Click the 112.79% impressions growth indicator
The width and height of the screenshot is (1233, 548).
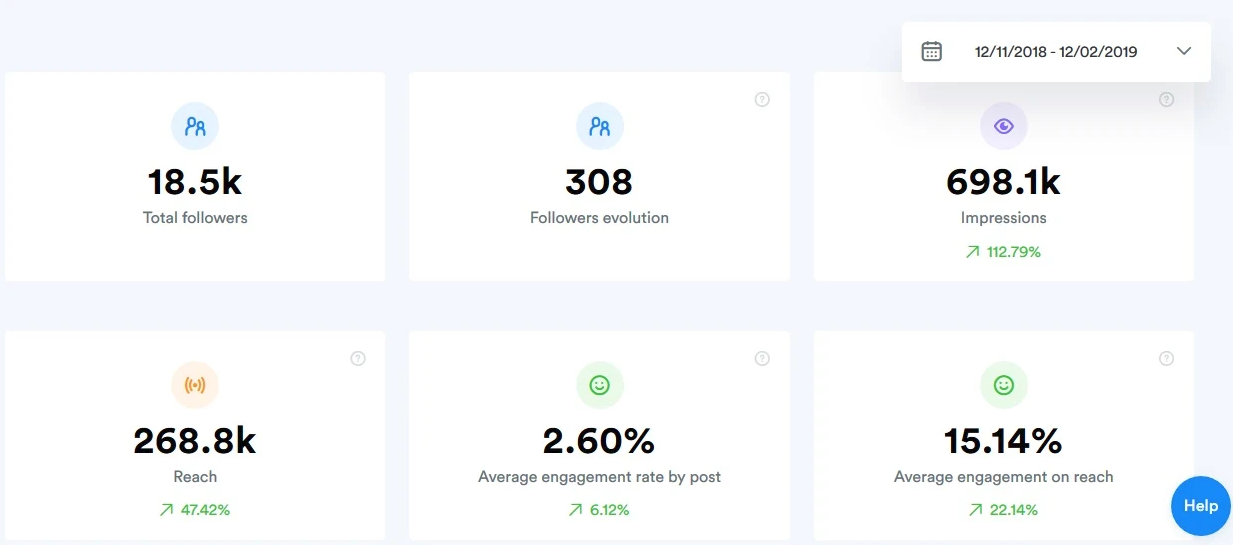click(x=1003, y=252)
